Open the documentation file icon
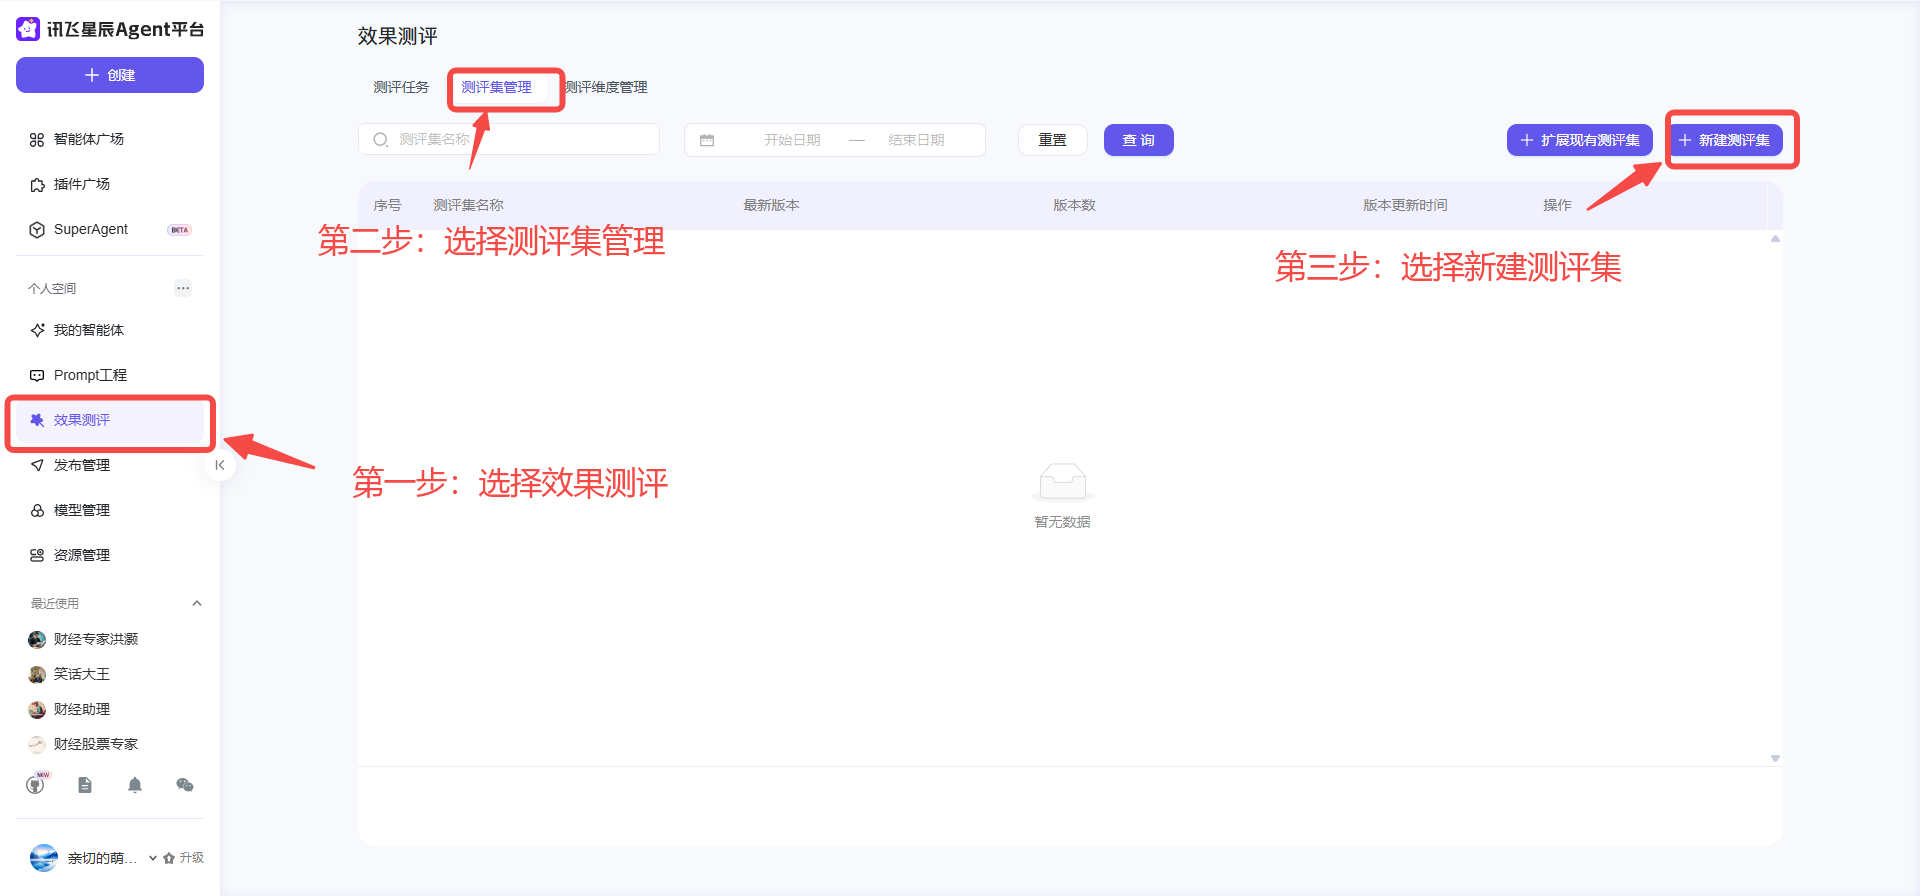Image resolution: width=1920 pixels, height=896 pixels. 85,785
